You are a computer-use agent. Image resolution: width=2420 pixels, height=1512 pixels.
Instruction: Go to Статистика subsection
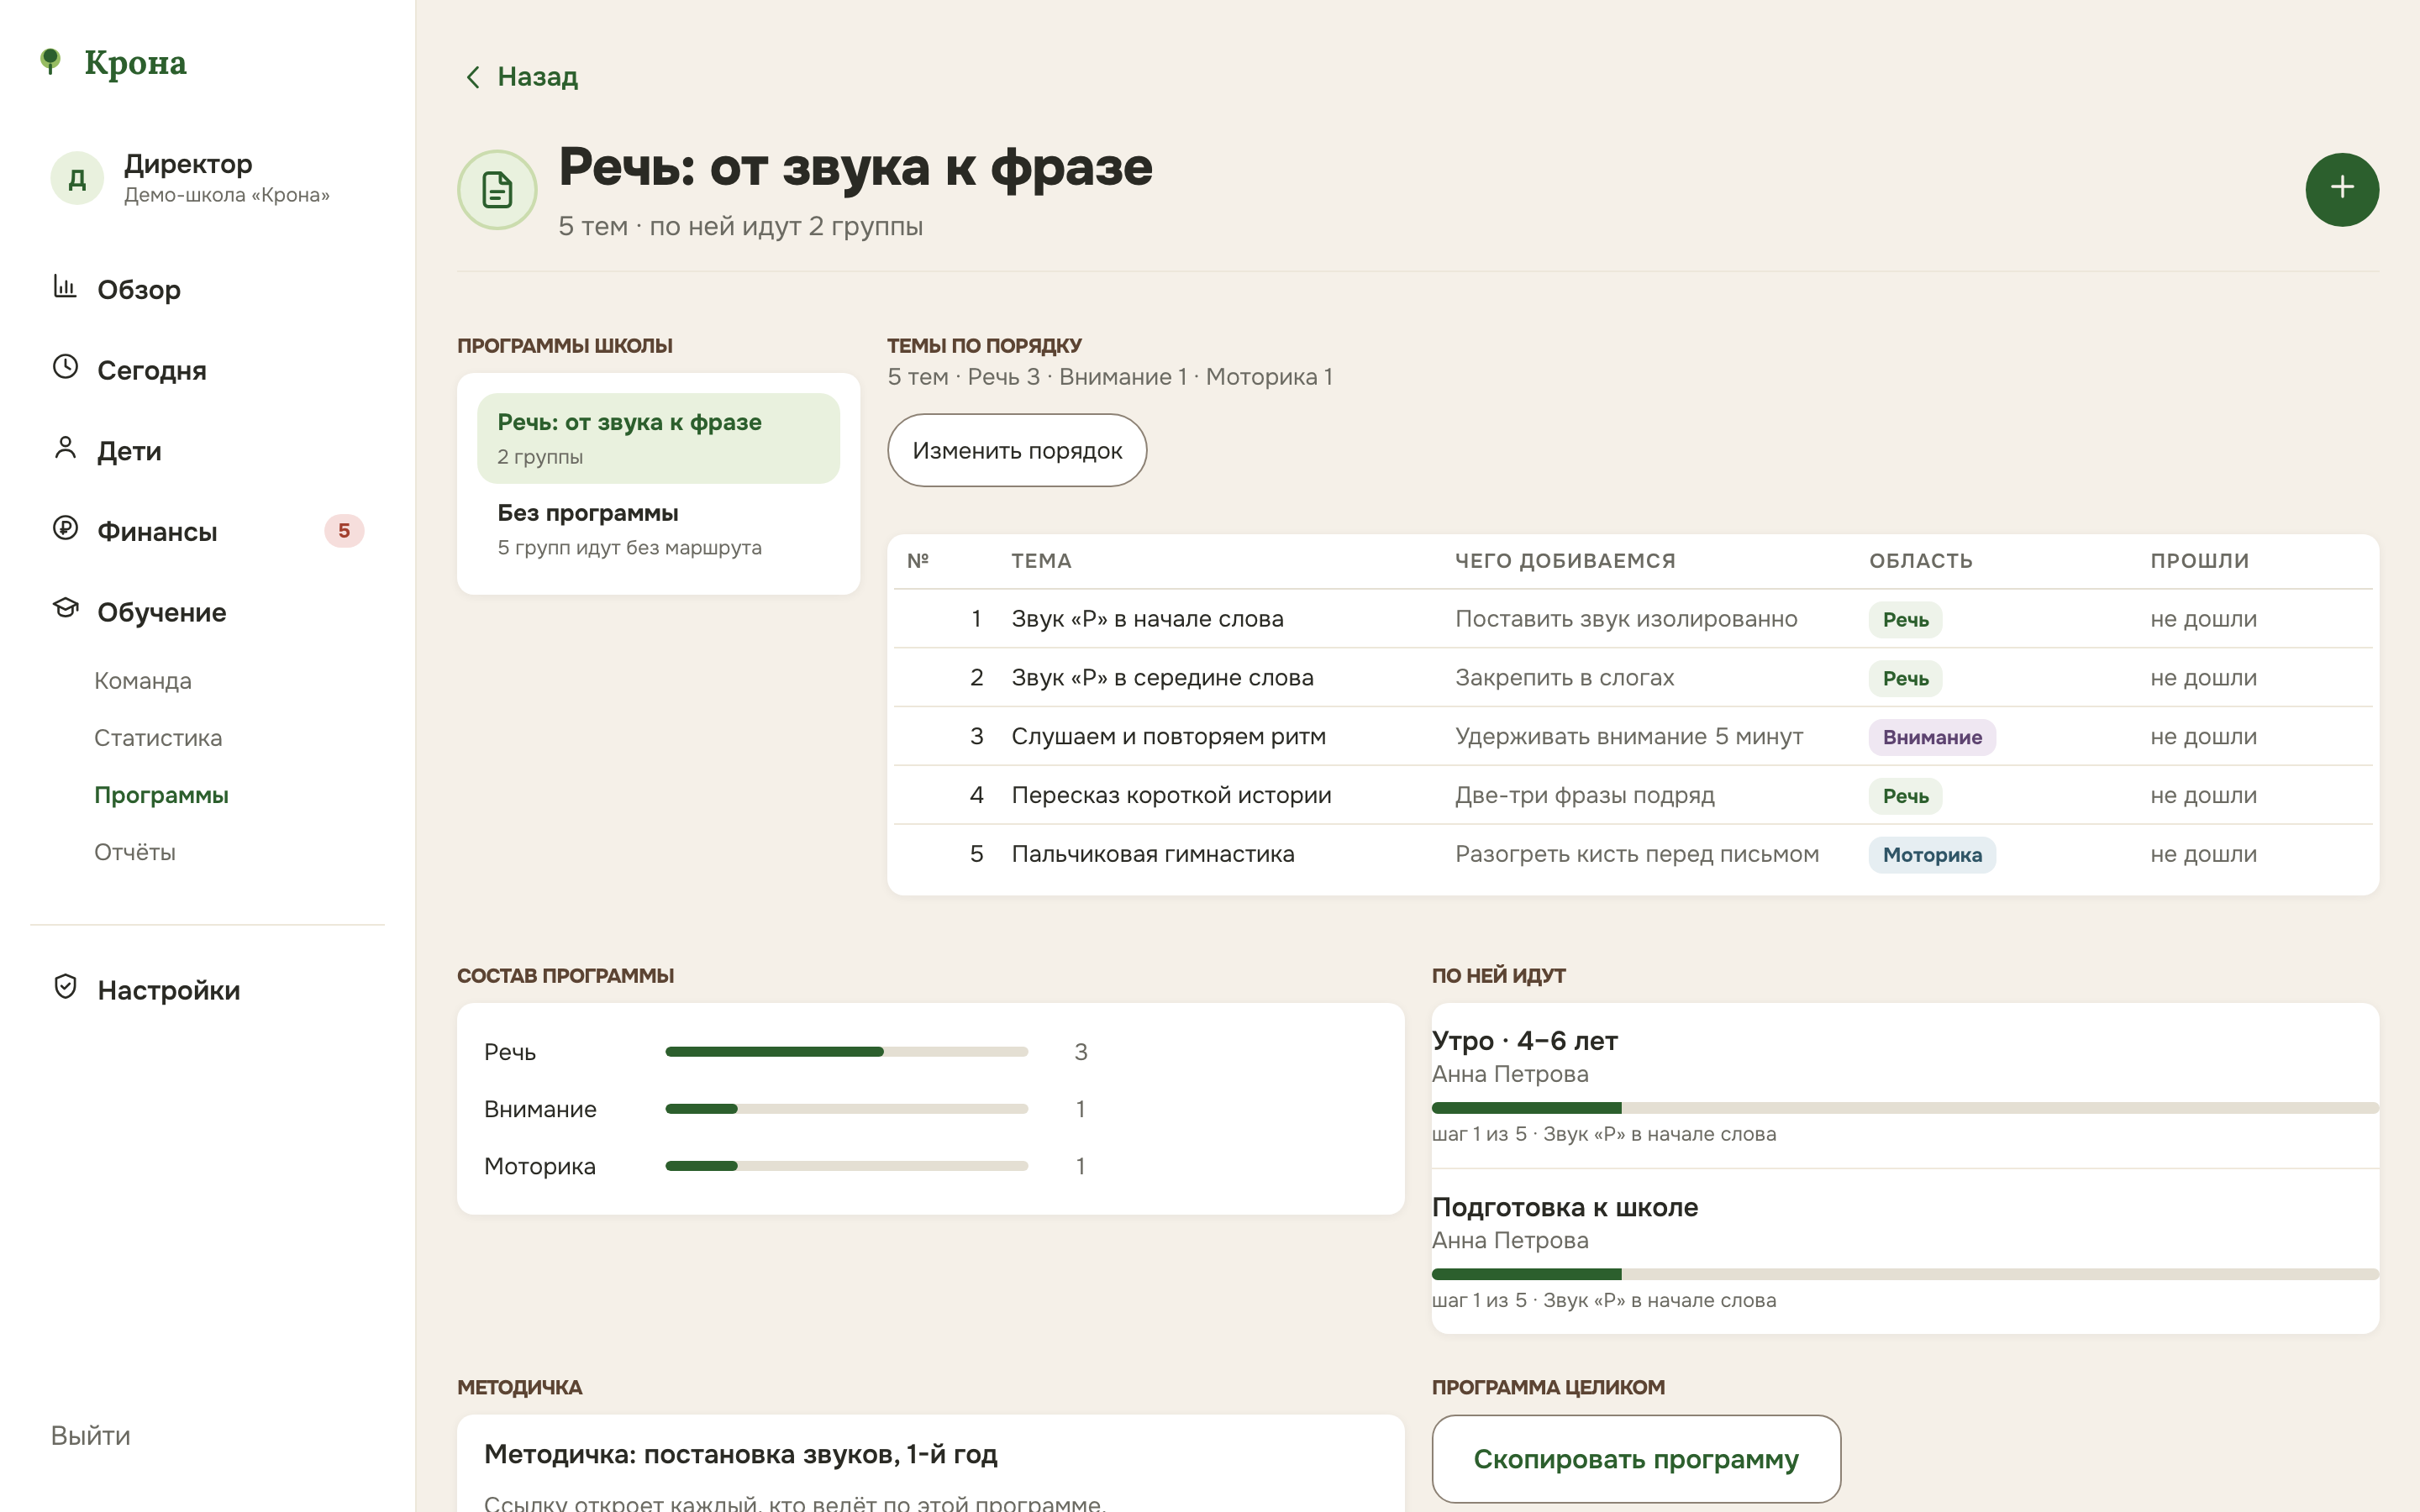158,738
